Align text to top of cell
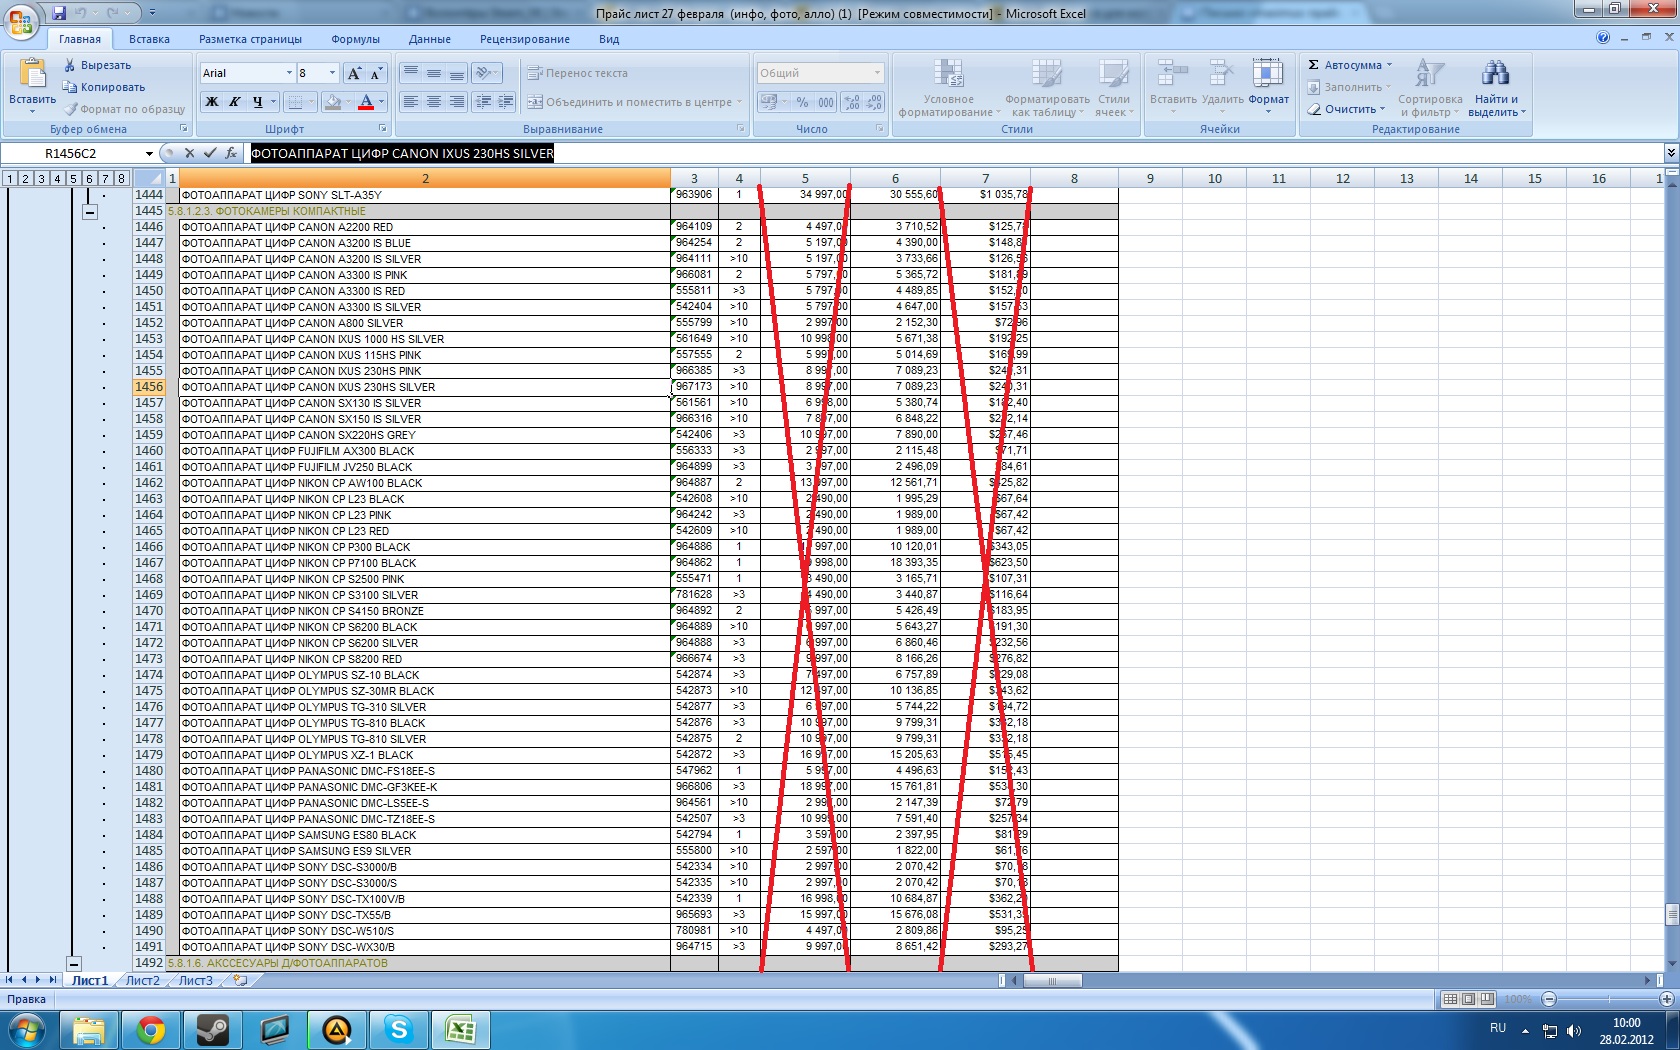 [410, 73]
